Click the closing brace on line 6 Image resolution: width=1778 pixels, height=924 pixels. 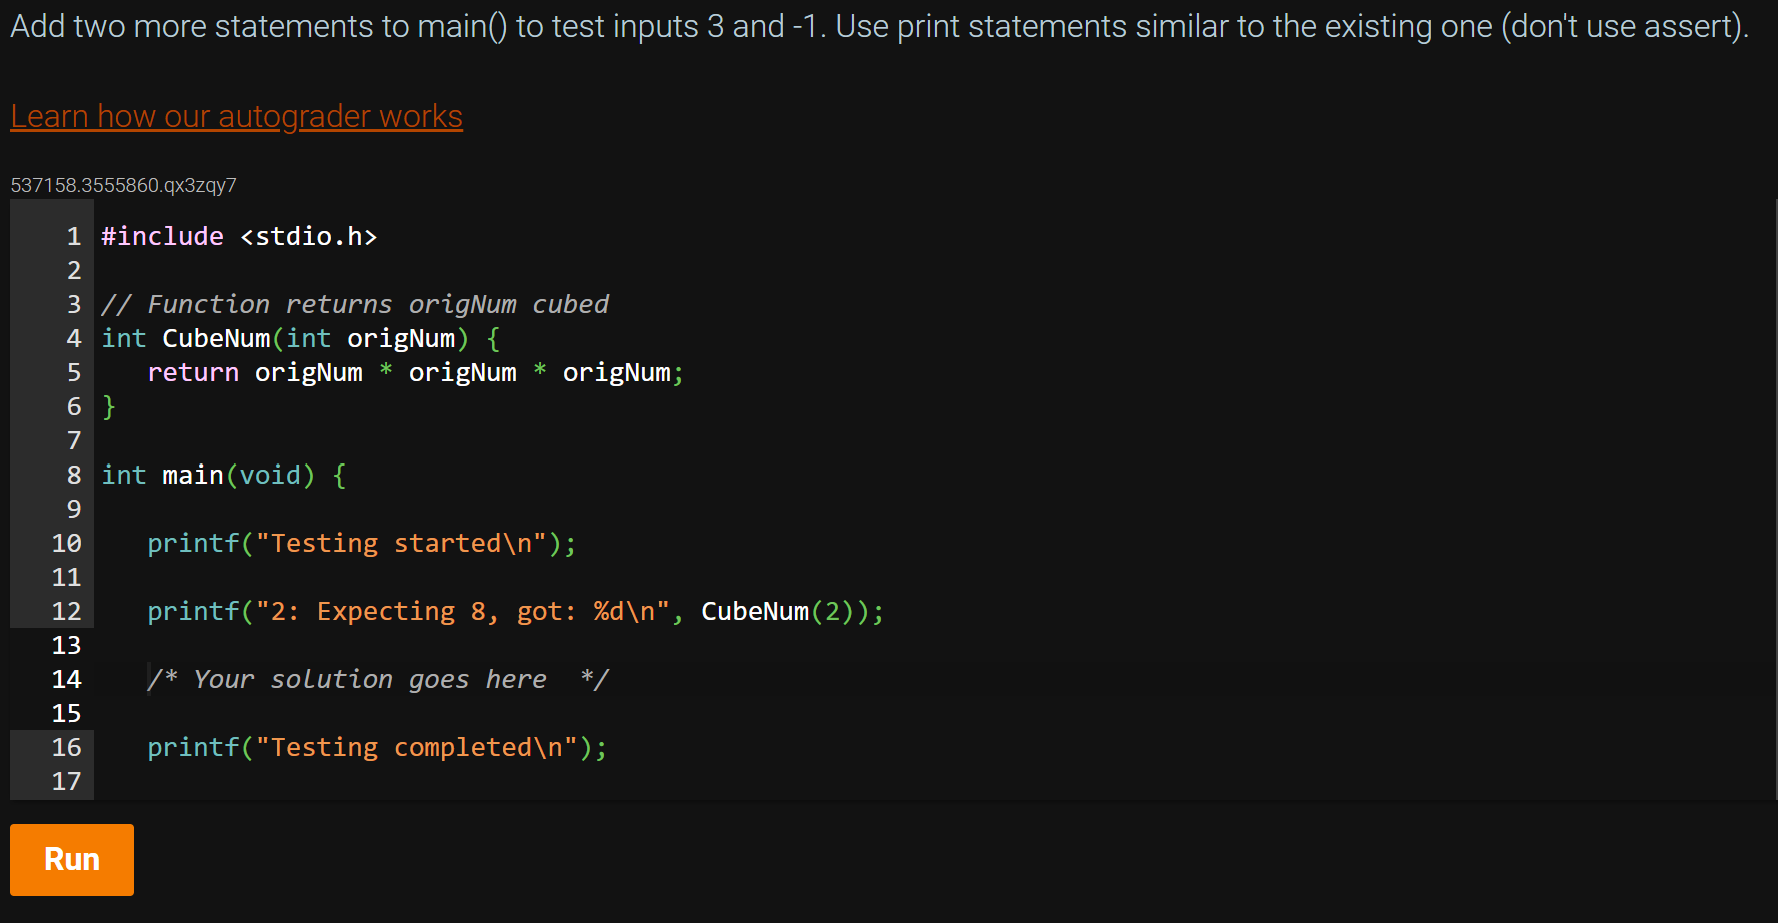[x=107, y=406]
